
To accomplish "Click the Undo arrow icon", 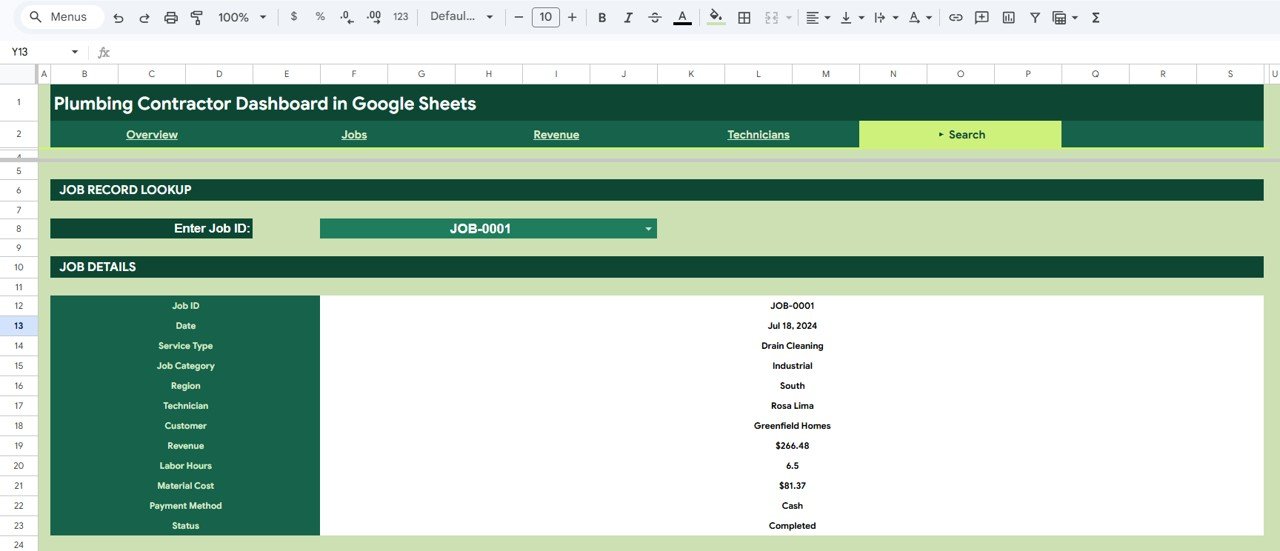I will [119, 18].
